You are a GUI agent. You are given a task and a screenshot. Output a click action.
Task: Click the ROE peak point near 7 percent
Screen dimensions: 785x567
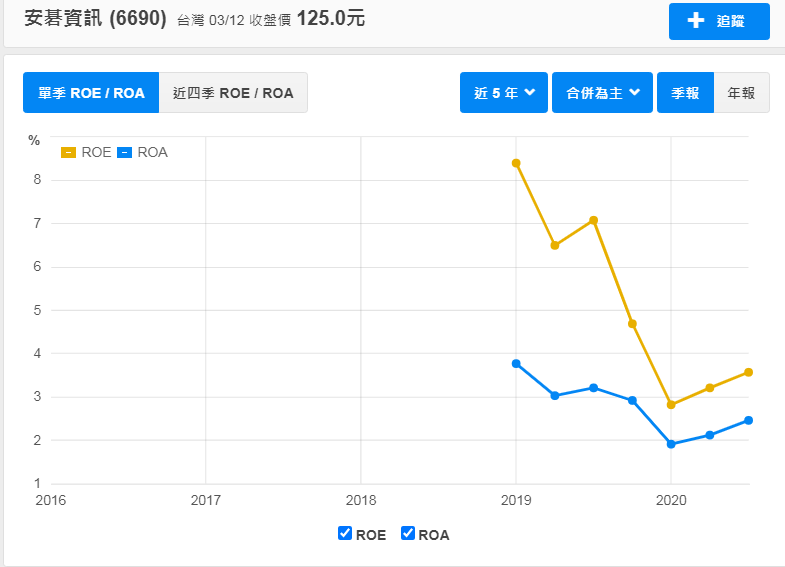pyautogui.click(x=594, y=220)
